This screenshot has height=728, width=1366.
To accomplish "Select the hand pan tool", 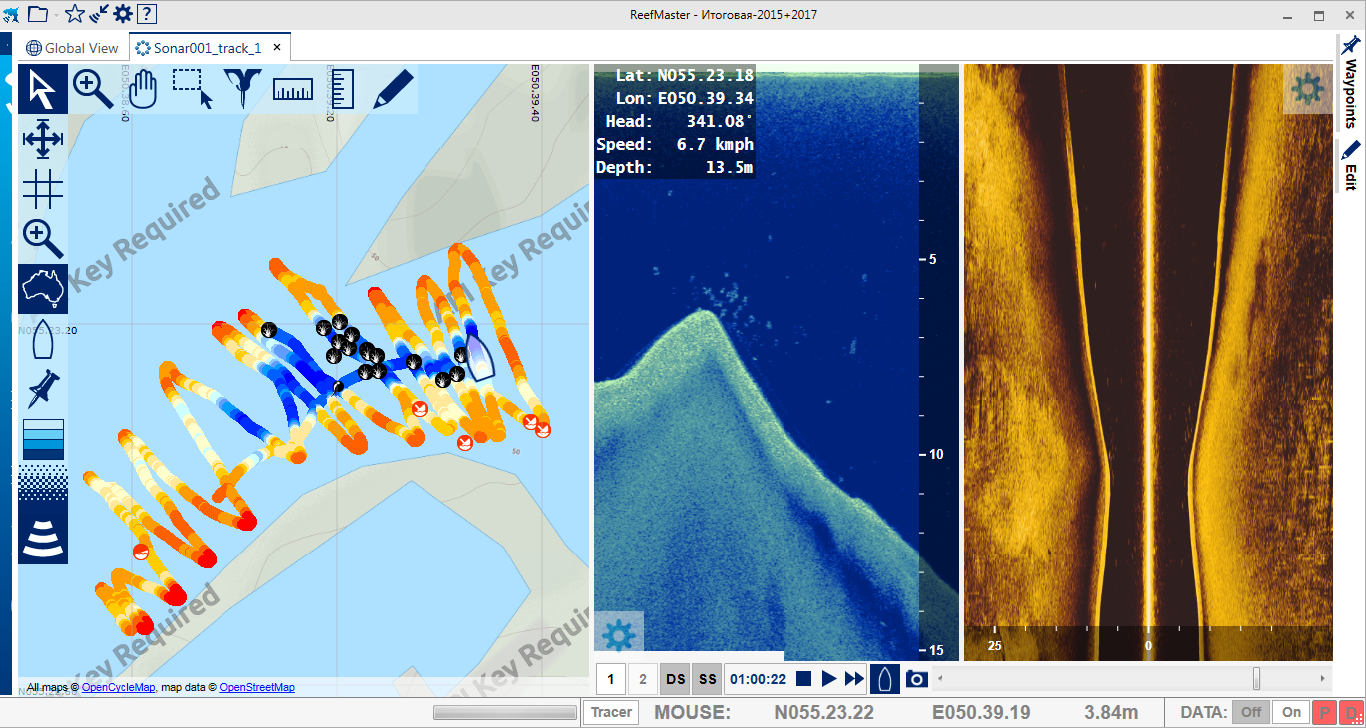I will coord(144,89).
